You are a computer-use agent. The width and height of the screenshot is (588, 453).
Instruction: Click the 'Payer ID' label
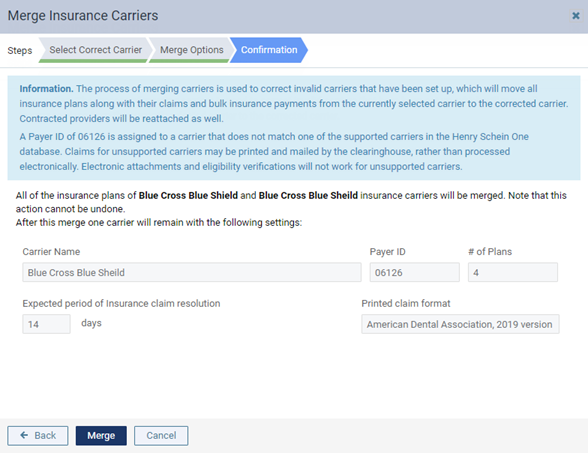[x=387, y=252]
